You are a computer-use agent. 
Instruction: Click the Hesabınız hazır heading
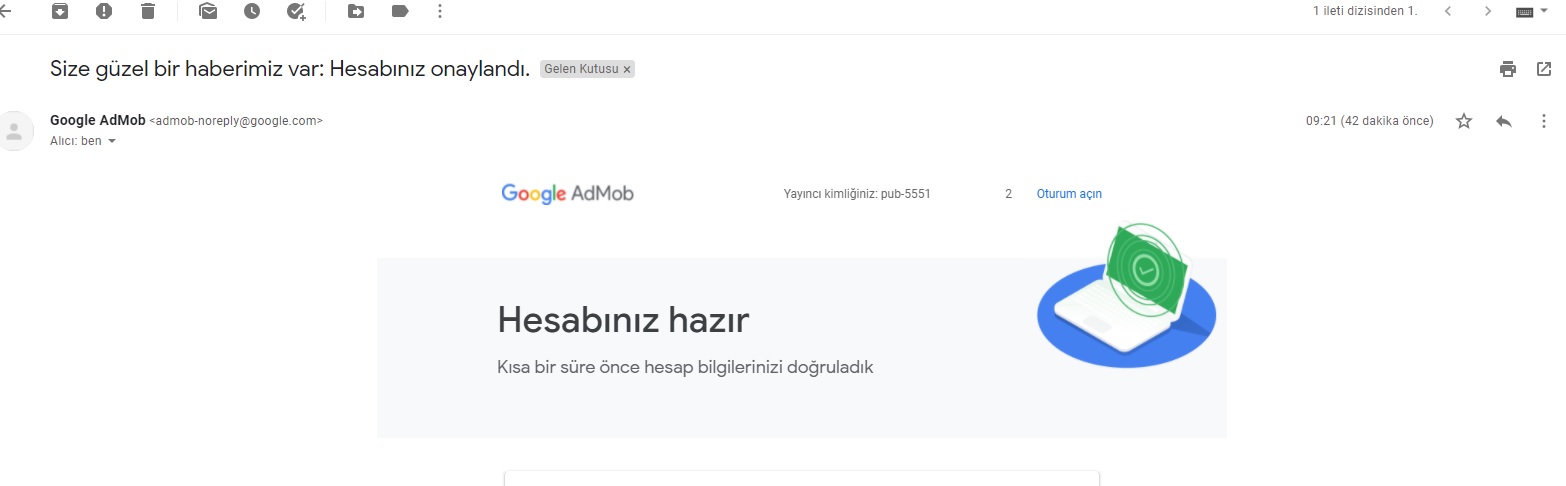[623, 321]
